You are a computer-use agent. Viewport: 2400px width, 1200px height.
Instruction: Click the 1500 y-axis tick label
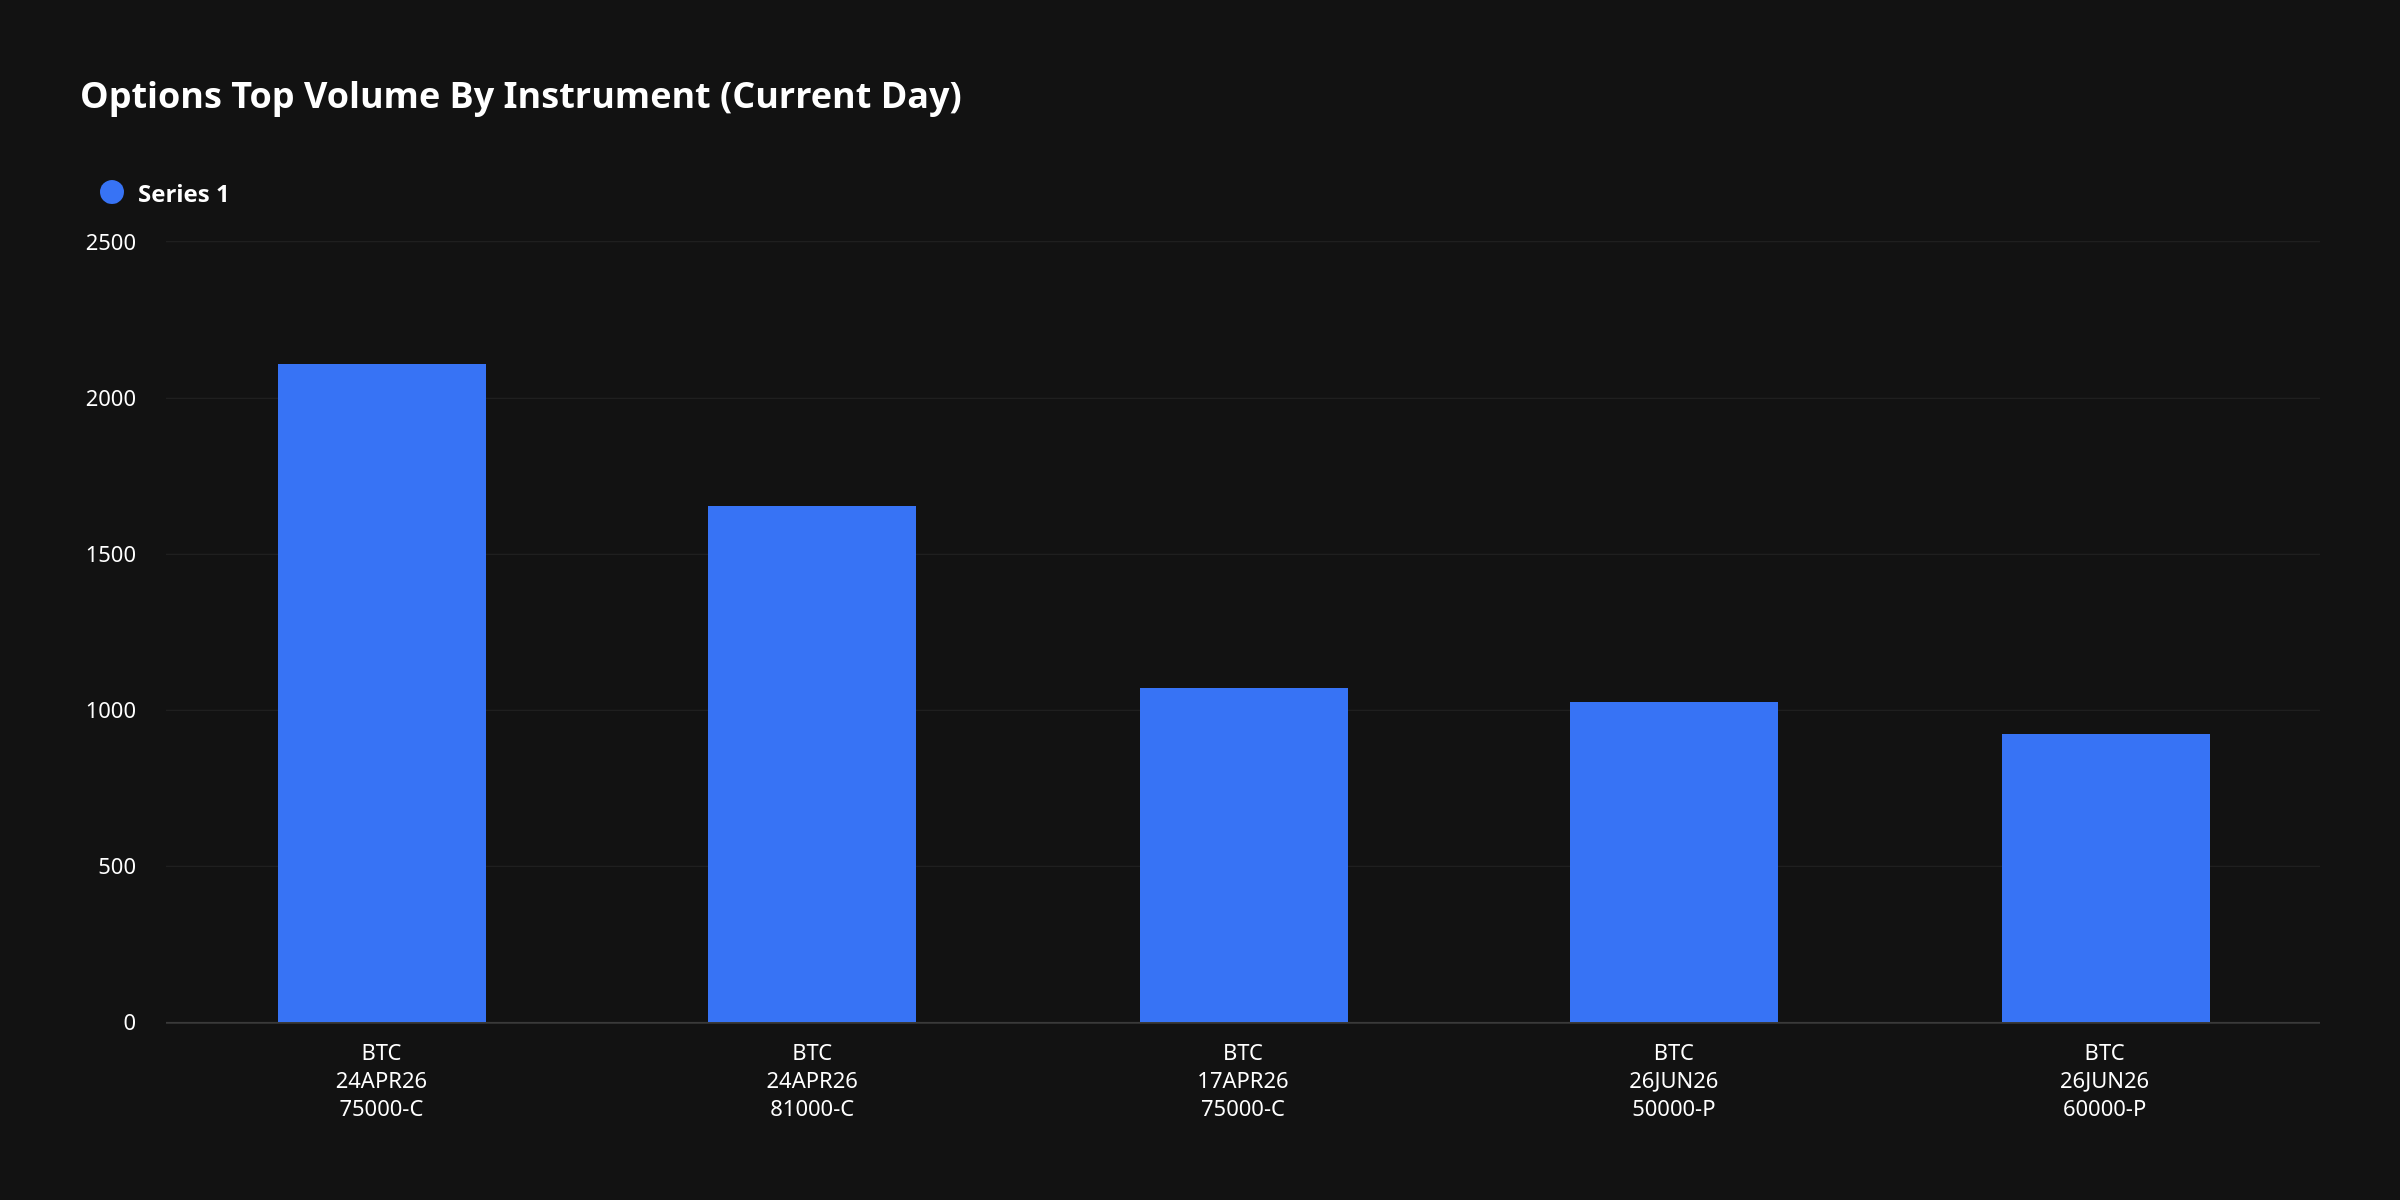click(x=111, y=554)
